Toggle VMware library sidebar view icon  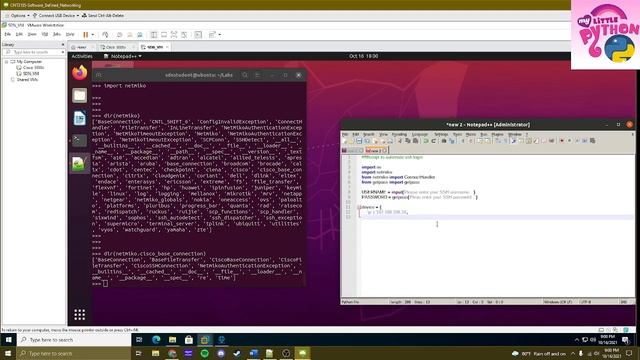(x=154, y=35)
